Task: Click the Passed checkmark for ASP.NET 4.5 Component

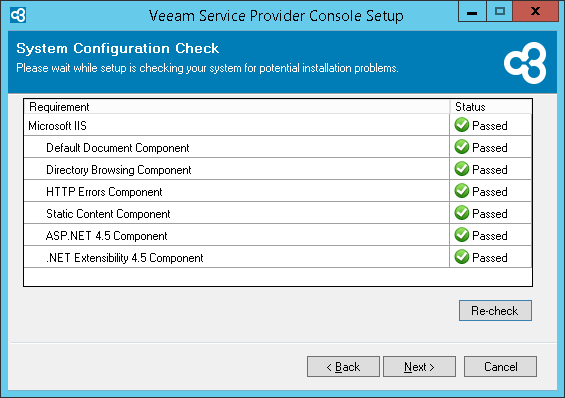Action: coord(462,235)
